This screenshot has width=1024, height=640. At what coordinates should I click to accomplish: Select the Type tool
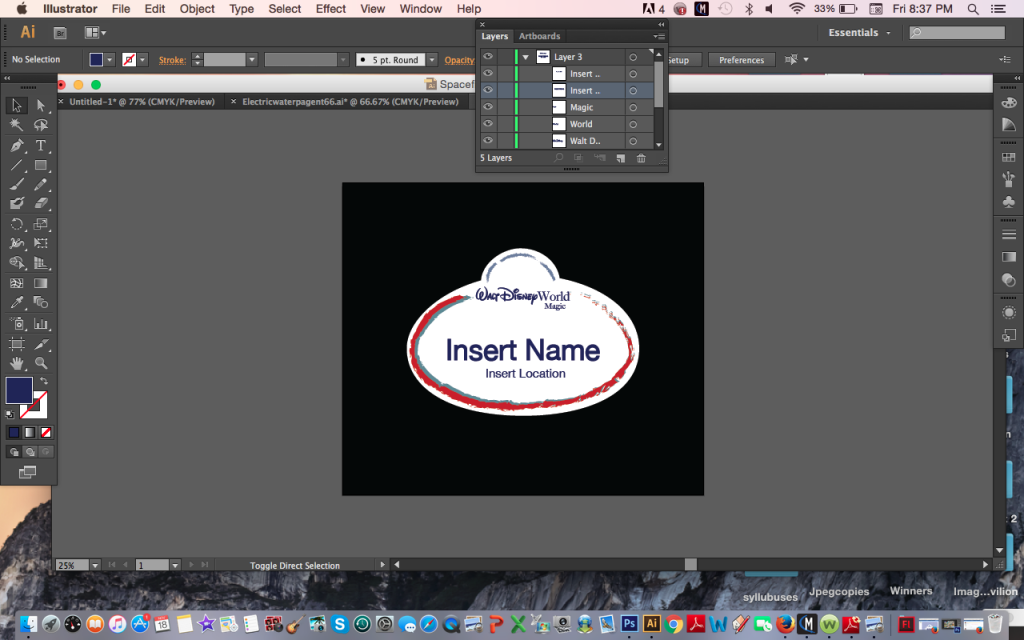tap(41, 146)
